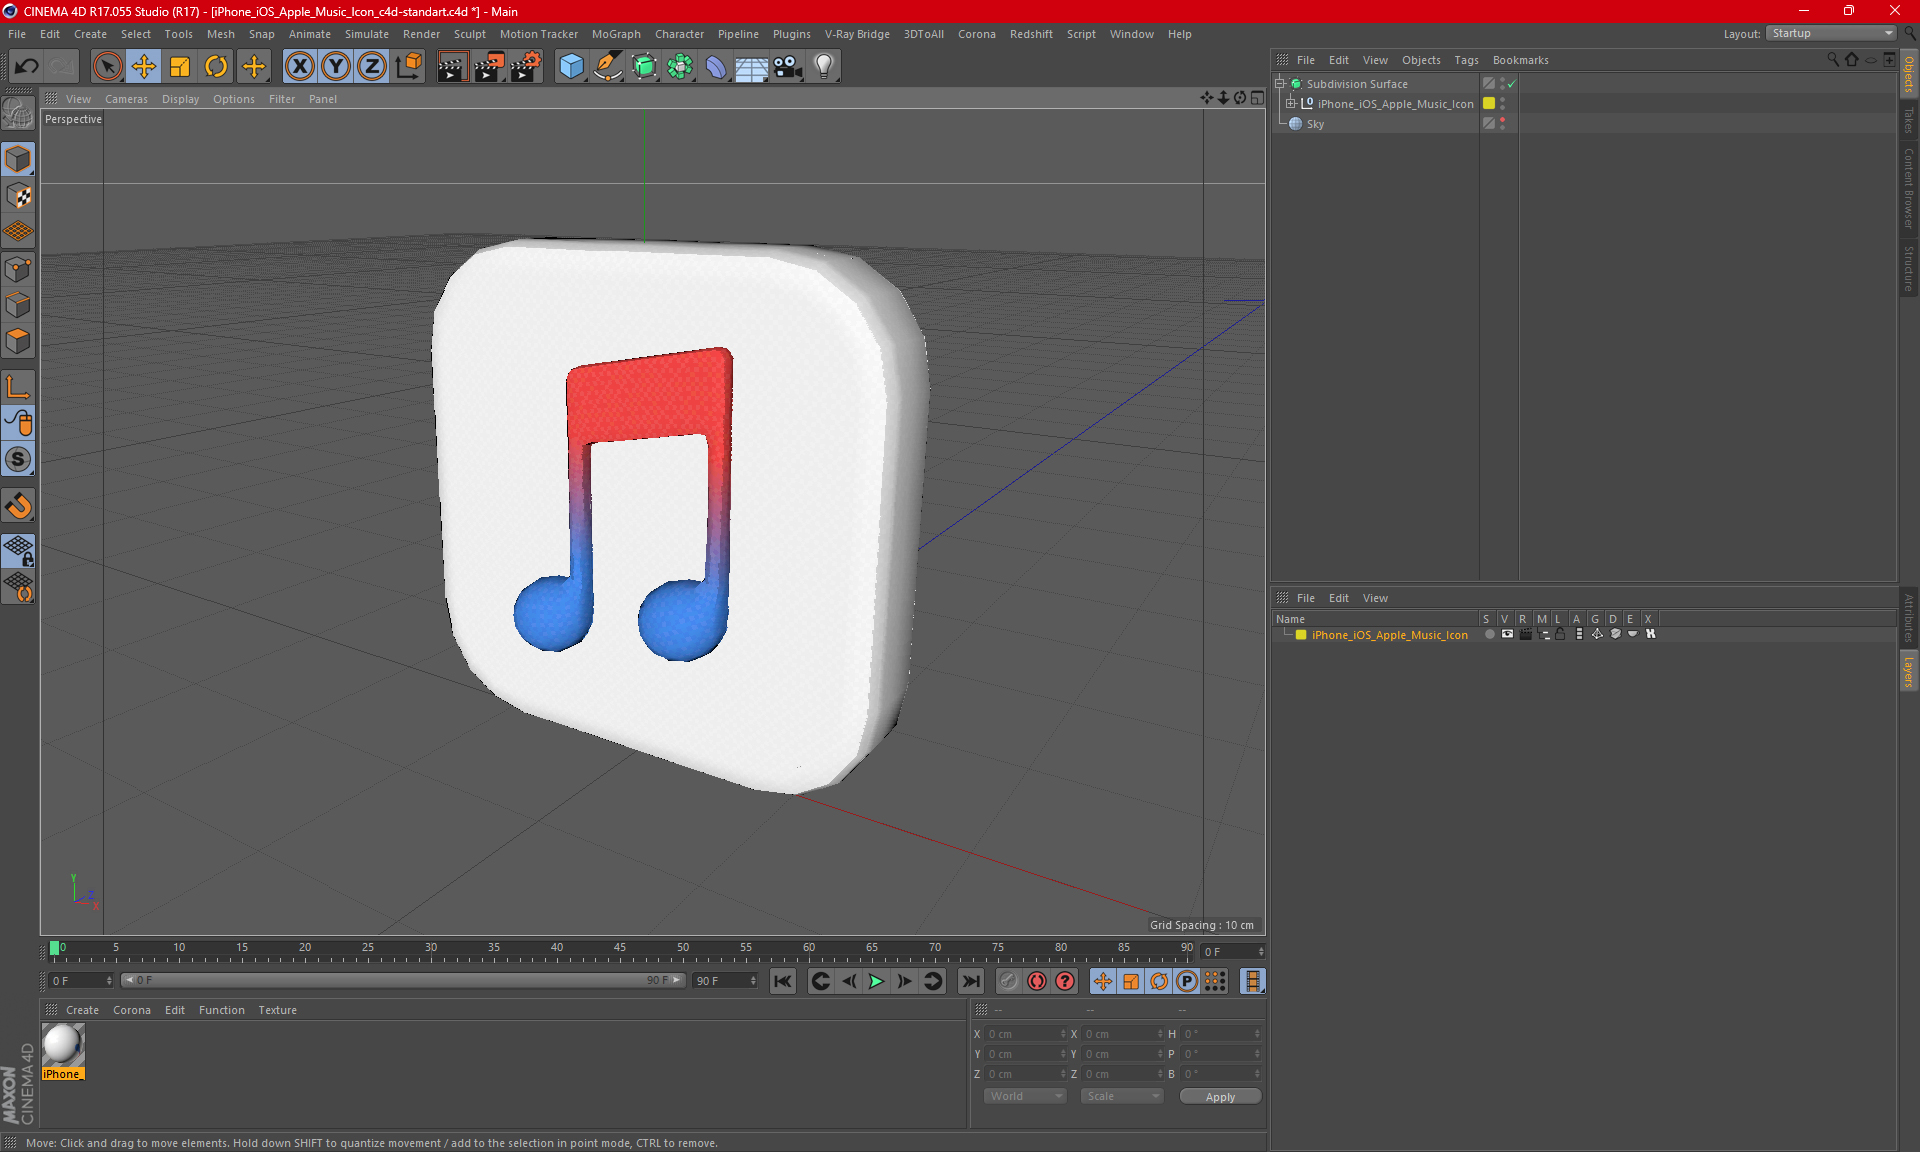Select the iPhone material thumbnail

(62, 1046)
